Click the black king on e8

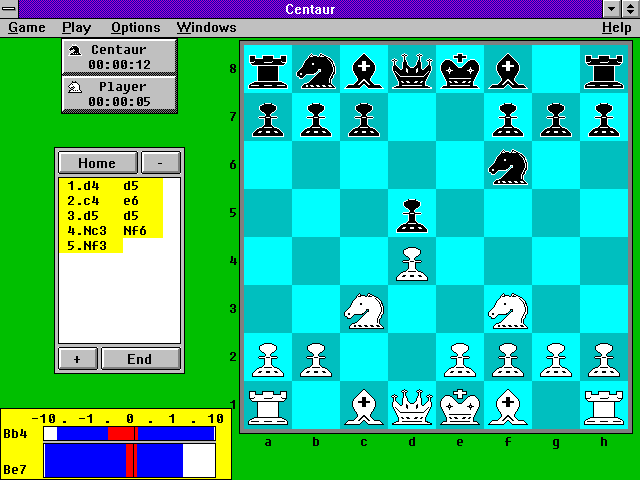tap(460, 70)
